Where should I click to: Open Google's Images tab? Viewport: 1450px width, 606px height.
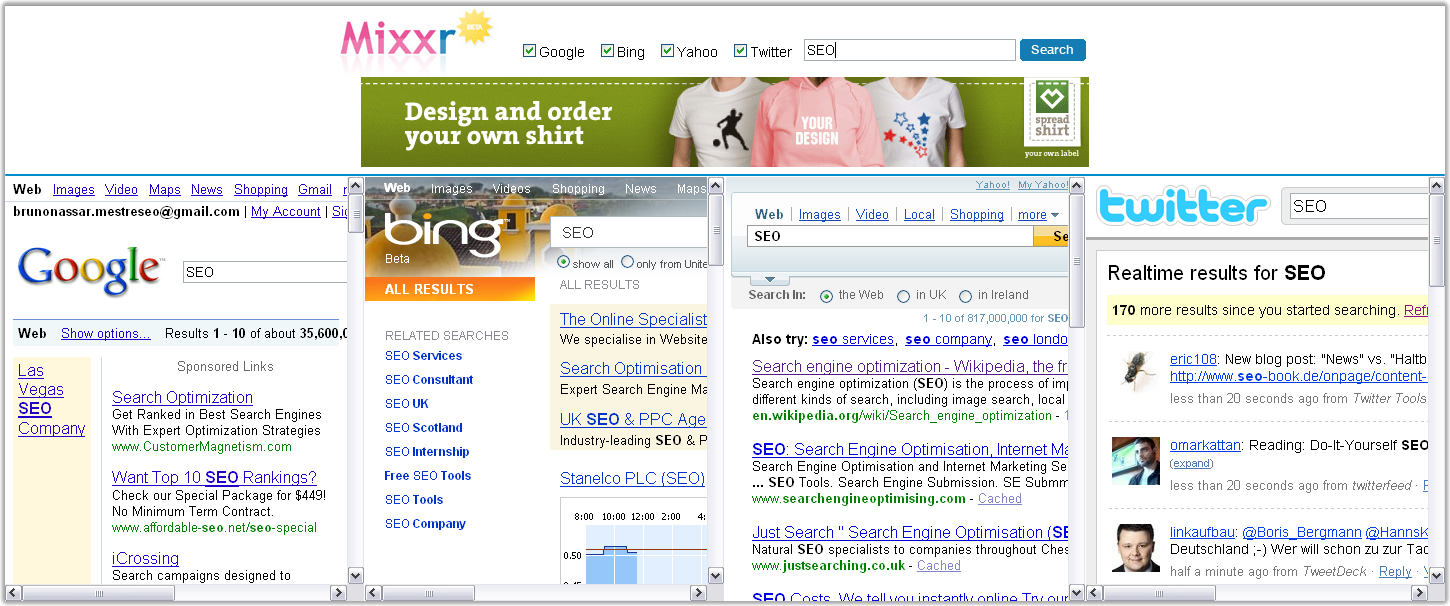[x=73, y=190]
